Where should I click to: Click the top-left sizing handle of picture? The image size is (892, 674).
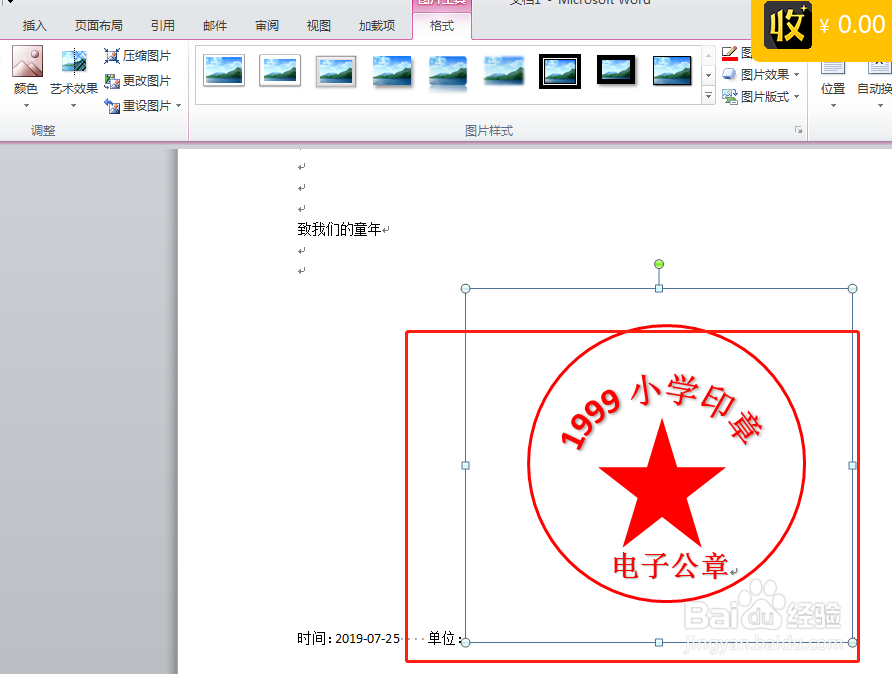pos(465,288)
